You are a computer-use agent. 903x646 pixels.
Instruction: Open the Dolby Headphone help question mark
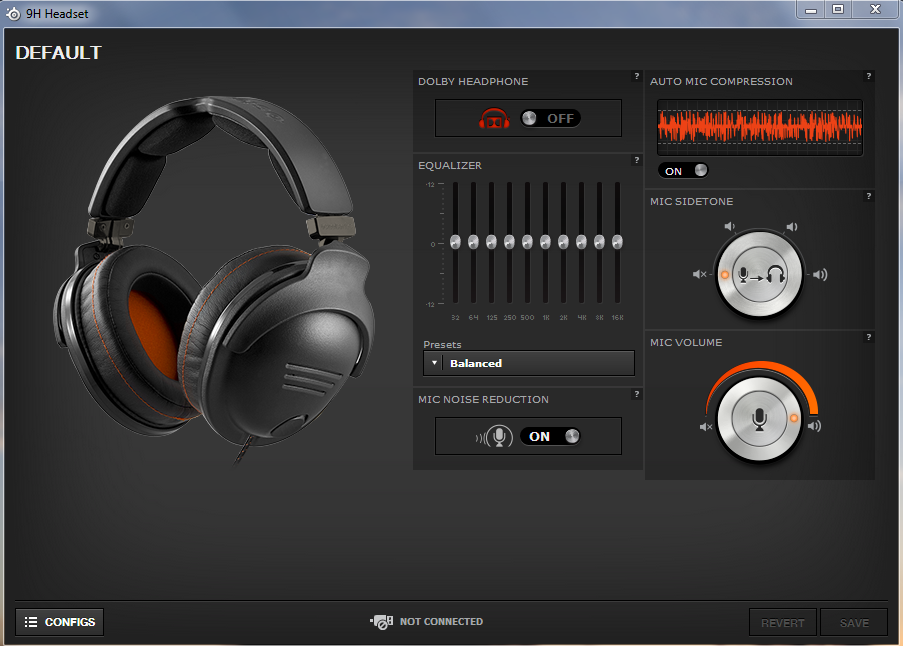coord(636,76)
